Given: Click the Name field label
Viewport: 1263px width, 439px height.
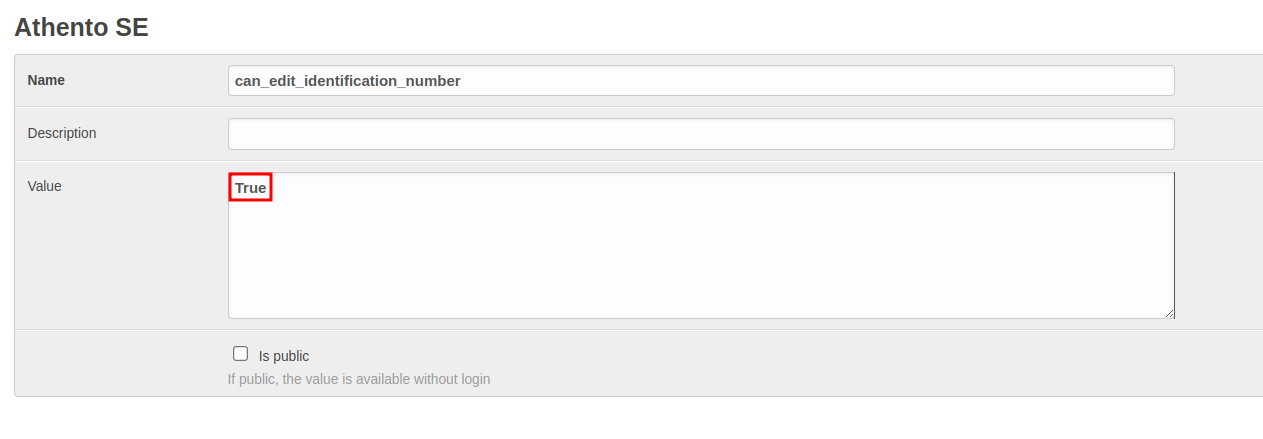Looking at the screenshot, I should click(46, 80).
